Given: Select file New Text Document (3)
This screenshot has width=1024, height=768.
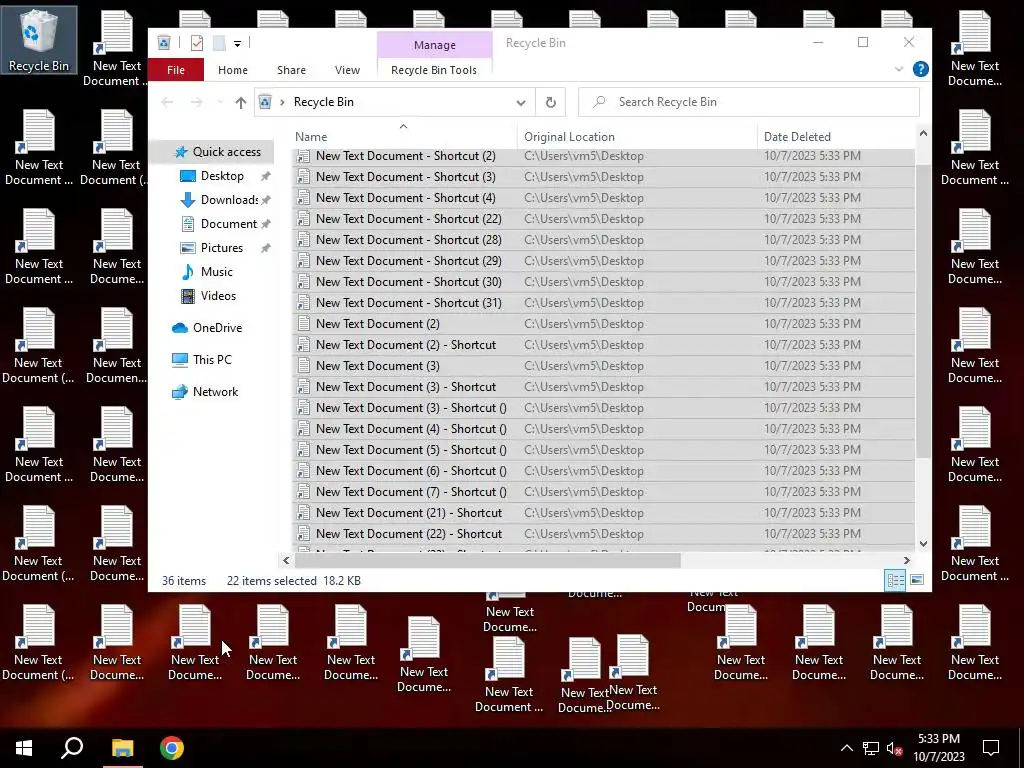Looking at the screenshot, I should pyautogui.click(x=603, y=366).
